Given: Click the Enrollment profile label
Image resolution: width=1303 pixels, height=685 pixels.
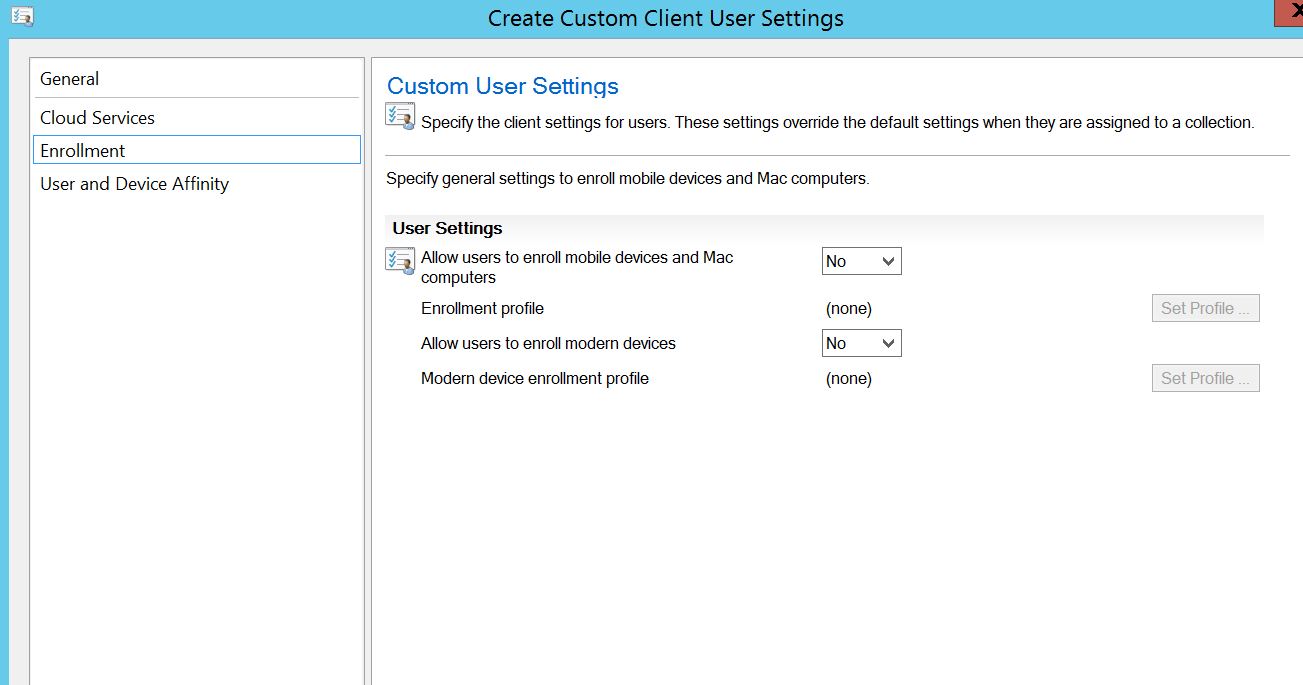Looking at the screenshot, I should (x=482, y=308).
